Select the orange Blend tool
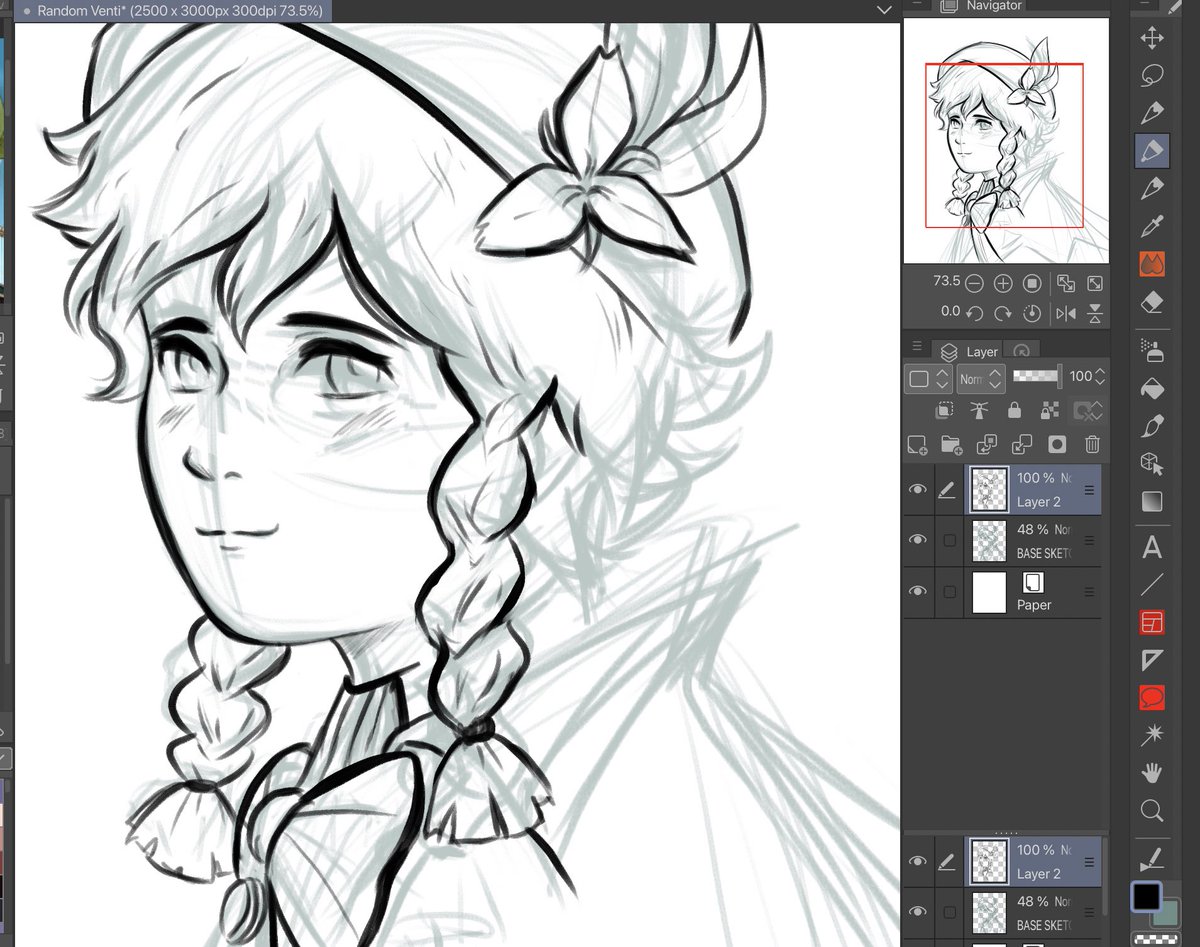The image size is (1200, 947). click(x=1152, y=265)
